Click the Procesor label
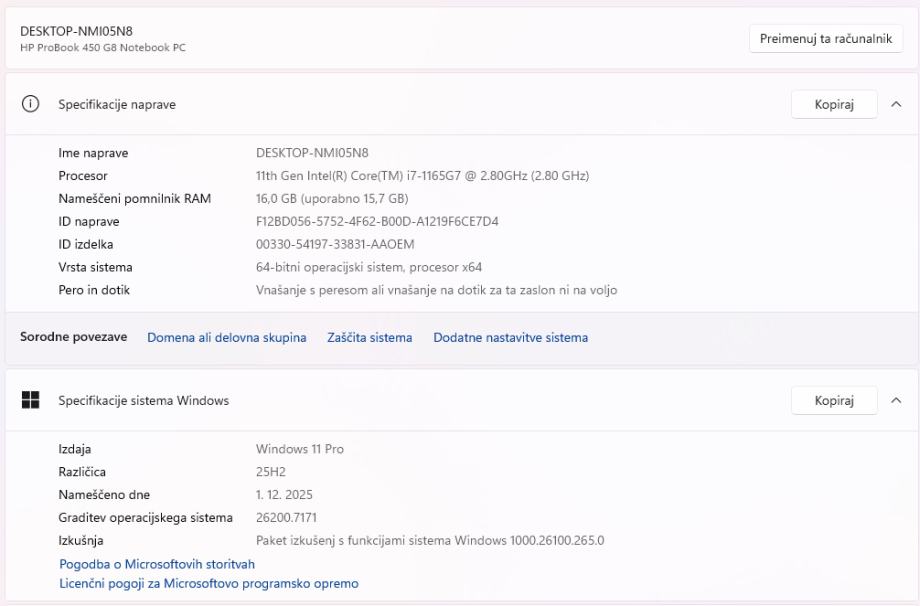 [x=83, y=176]
